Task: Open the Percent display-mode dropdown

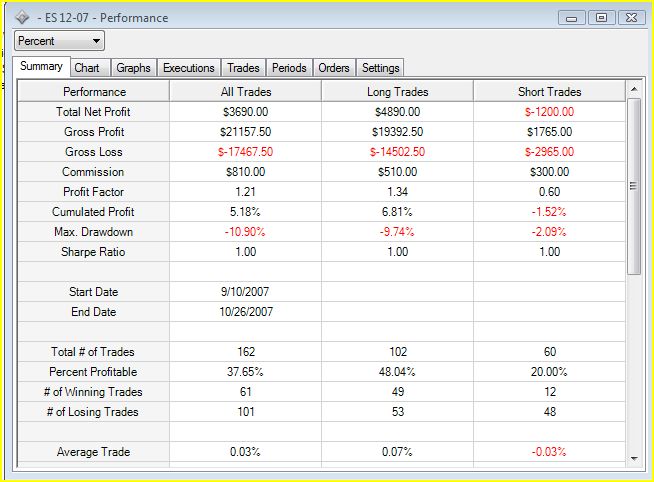Action: click(59, 41)
